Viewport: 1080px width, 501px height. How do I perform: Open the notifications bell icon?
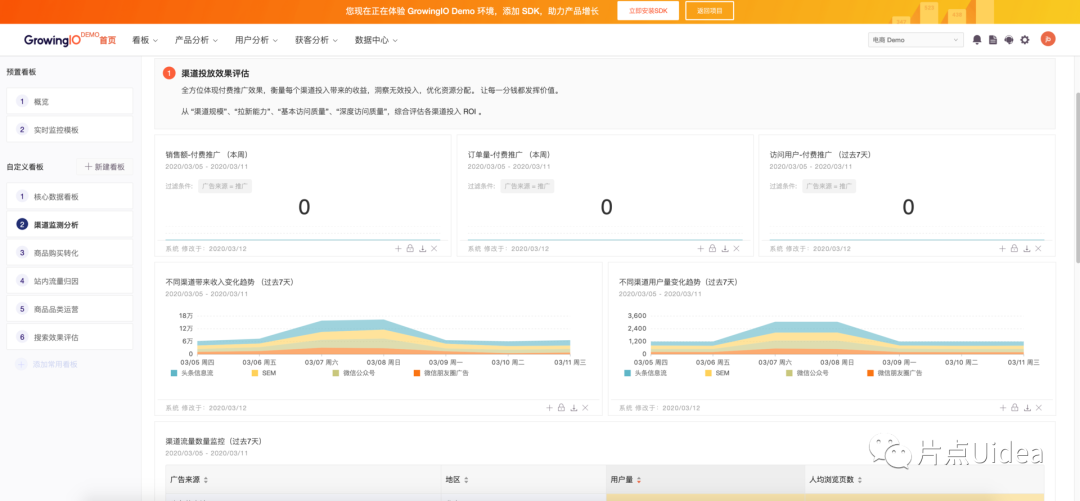pyautogui.click(x=977, y=40)
